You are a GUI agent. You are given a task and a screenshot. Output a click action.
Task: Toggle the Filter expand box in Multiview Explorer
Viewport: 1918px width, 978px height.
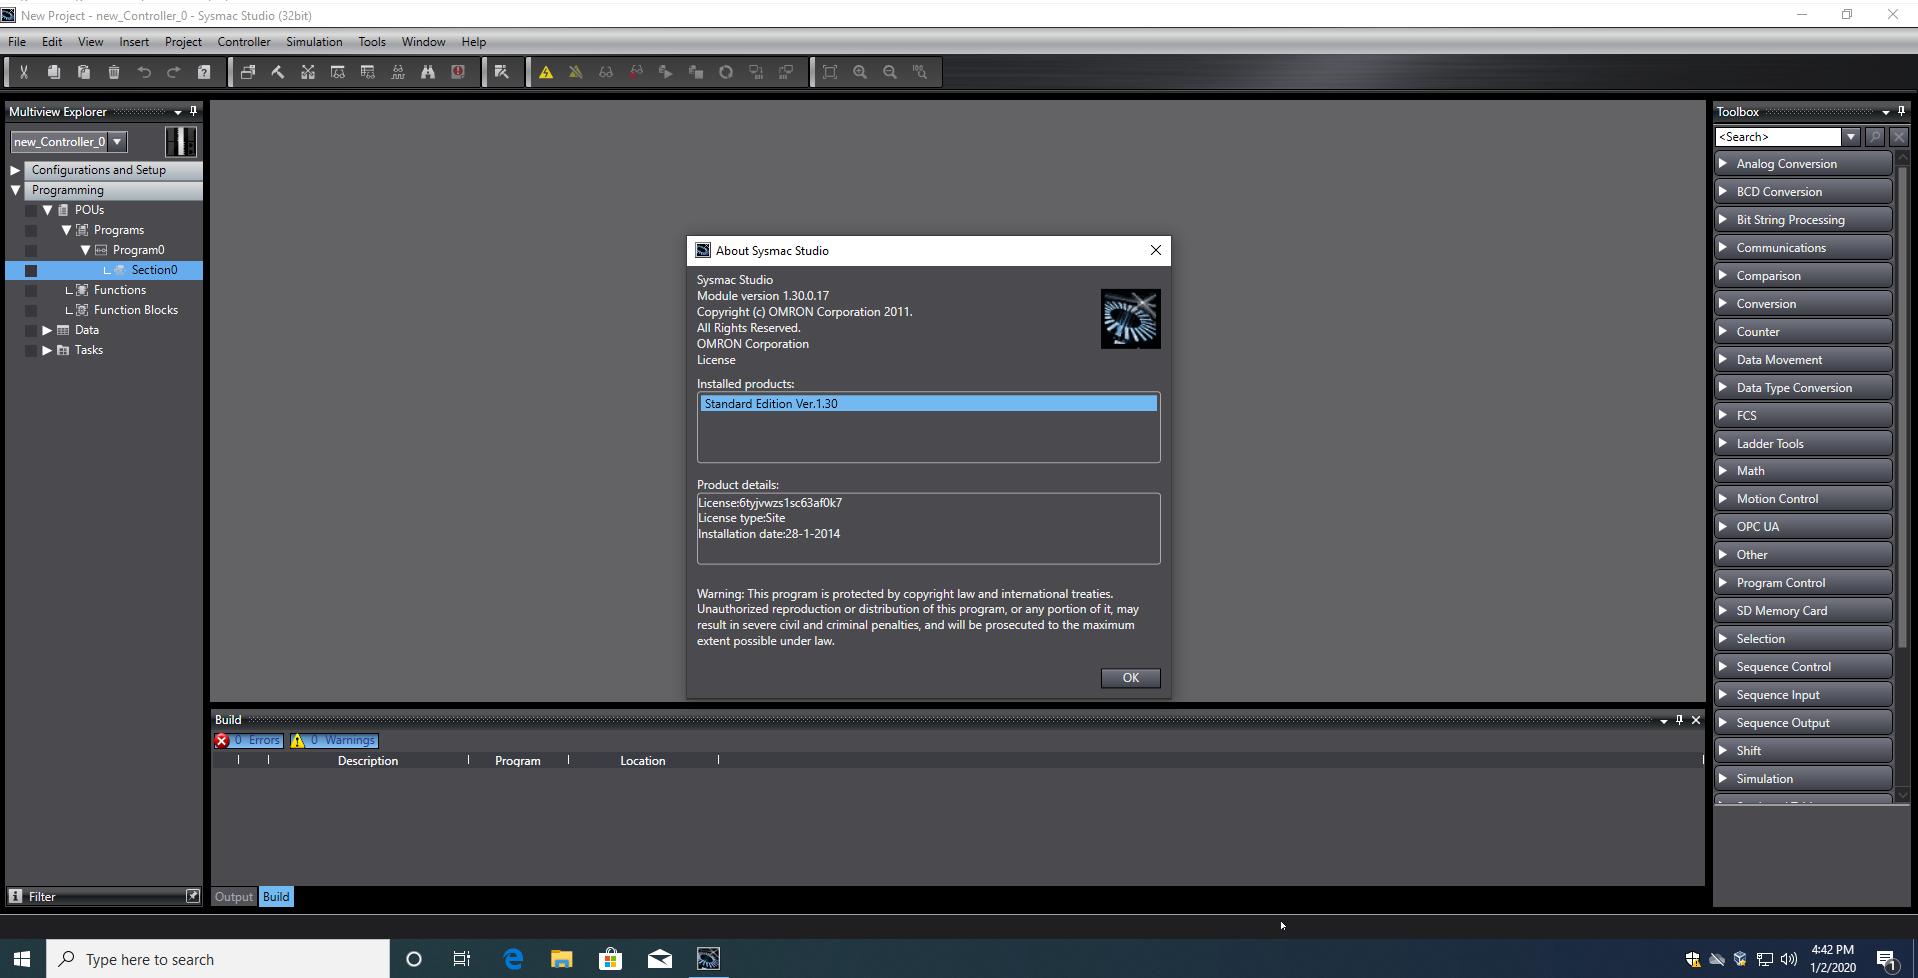[193, 896]
